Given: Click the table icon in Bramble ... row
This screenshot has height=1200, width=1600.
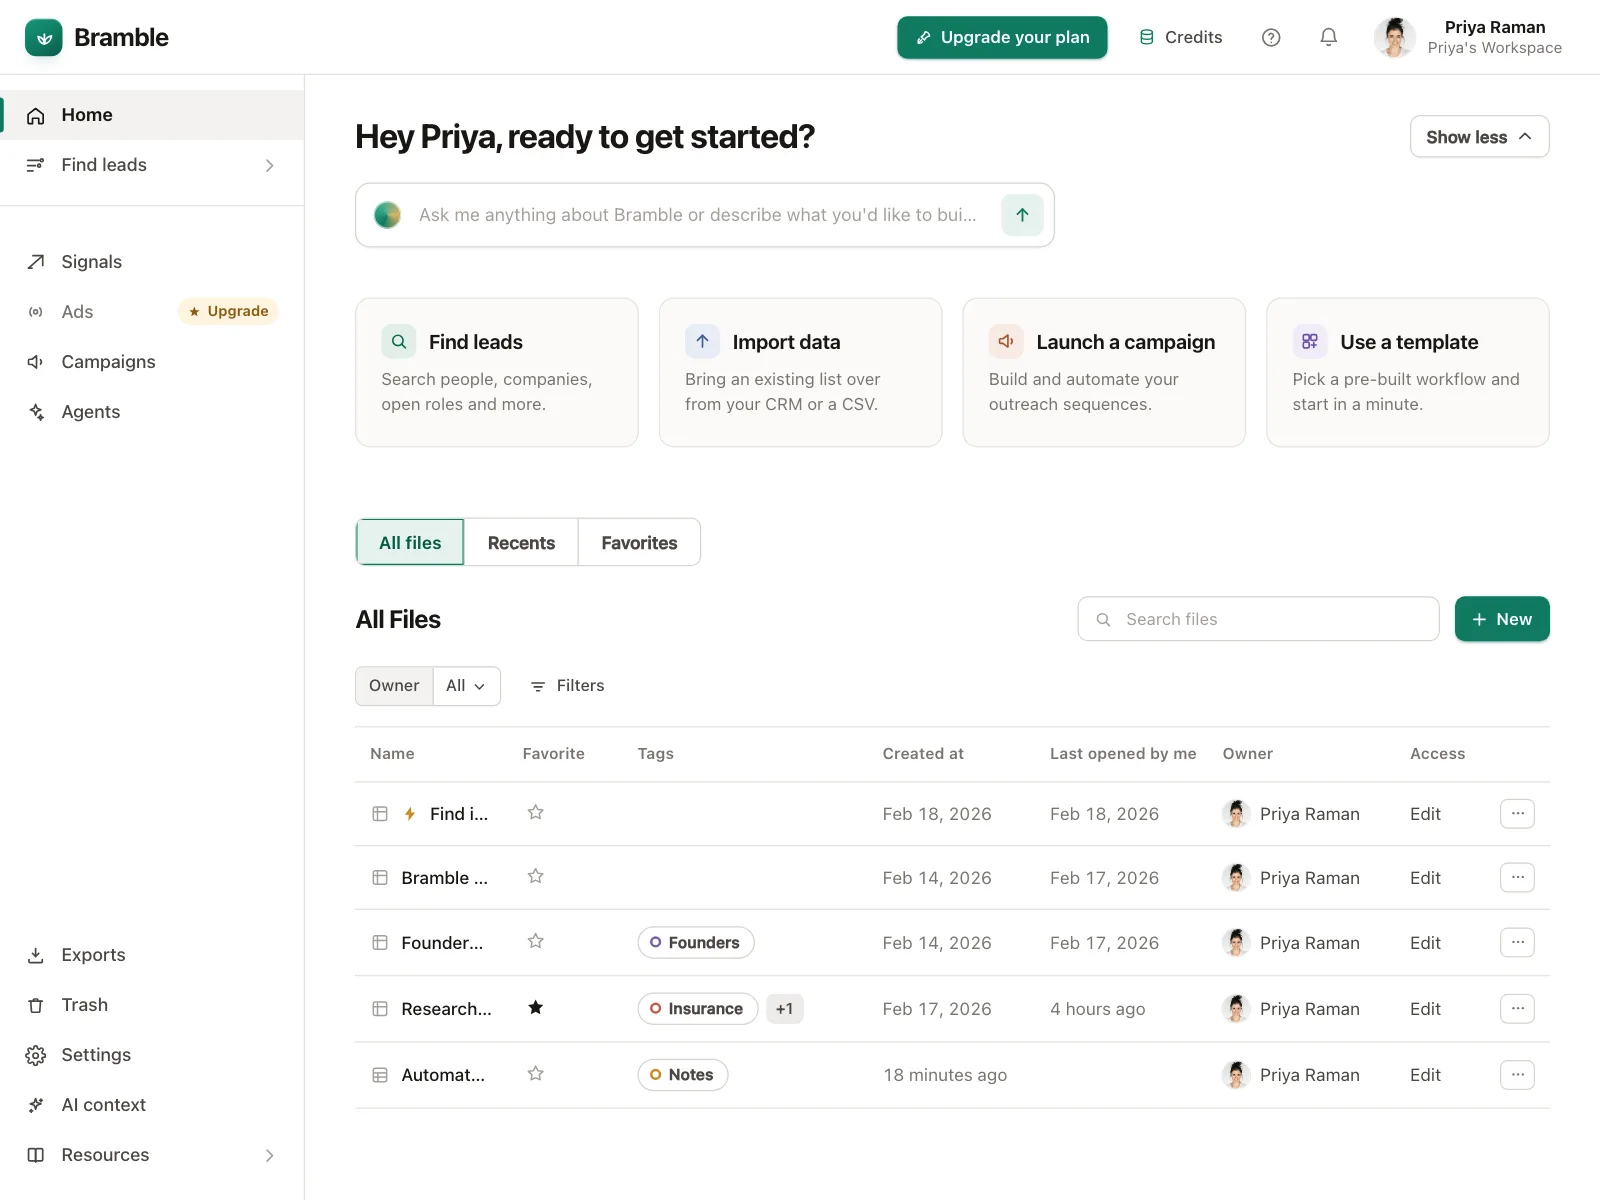Looking at the screenshot, I should click(x=380, y=878).
